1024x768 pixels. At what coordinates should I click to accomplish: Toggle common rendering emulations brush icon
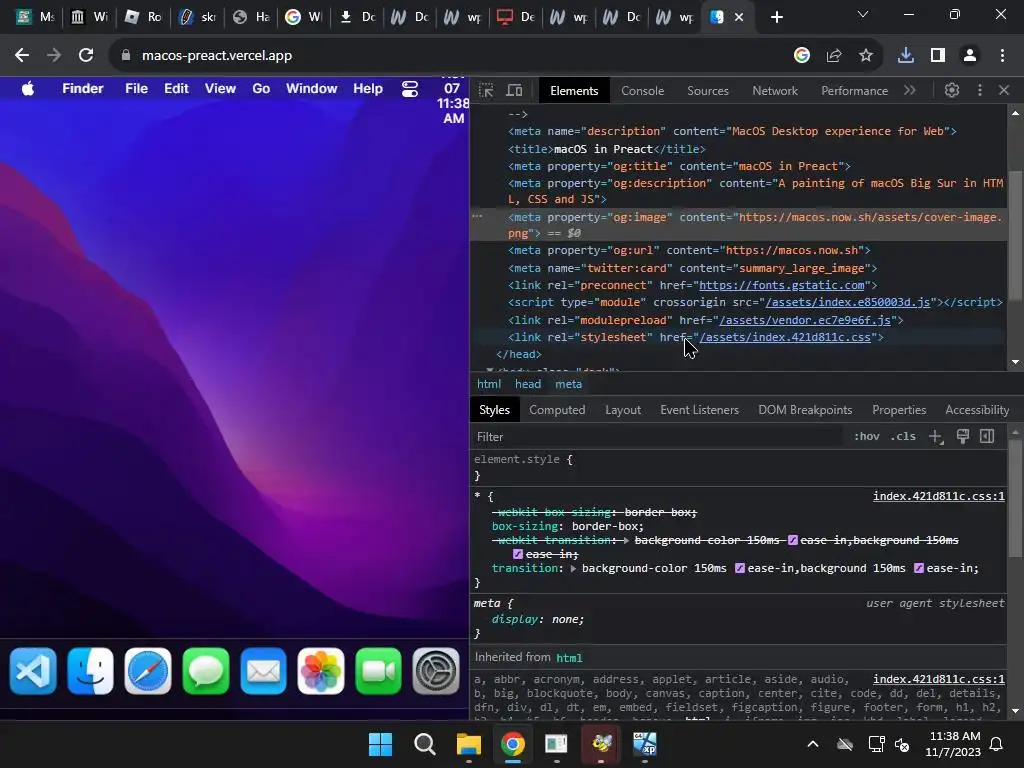point(963,436)
